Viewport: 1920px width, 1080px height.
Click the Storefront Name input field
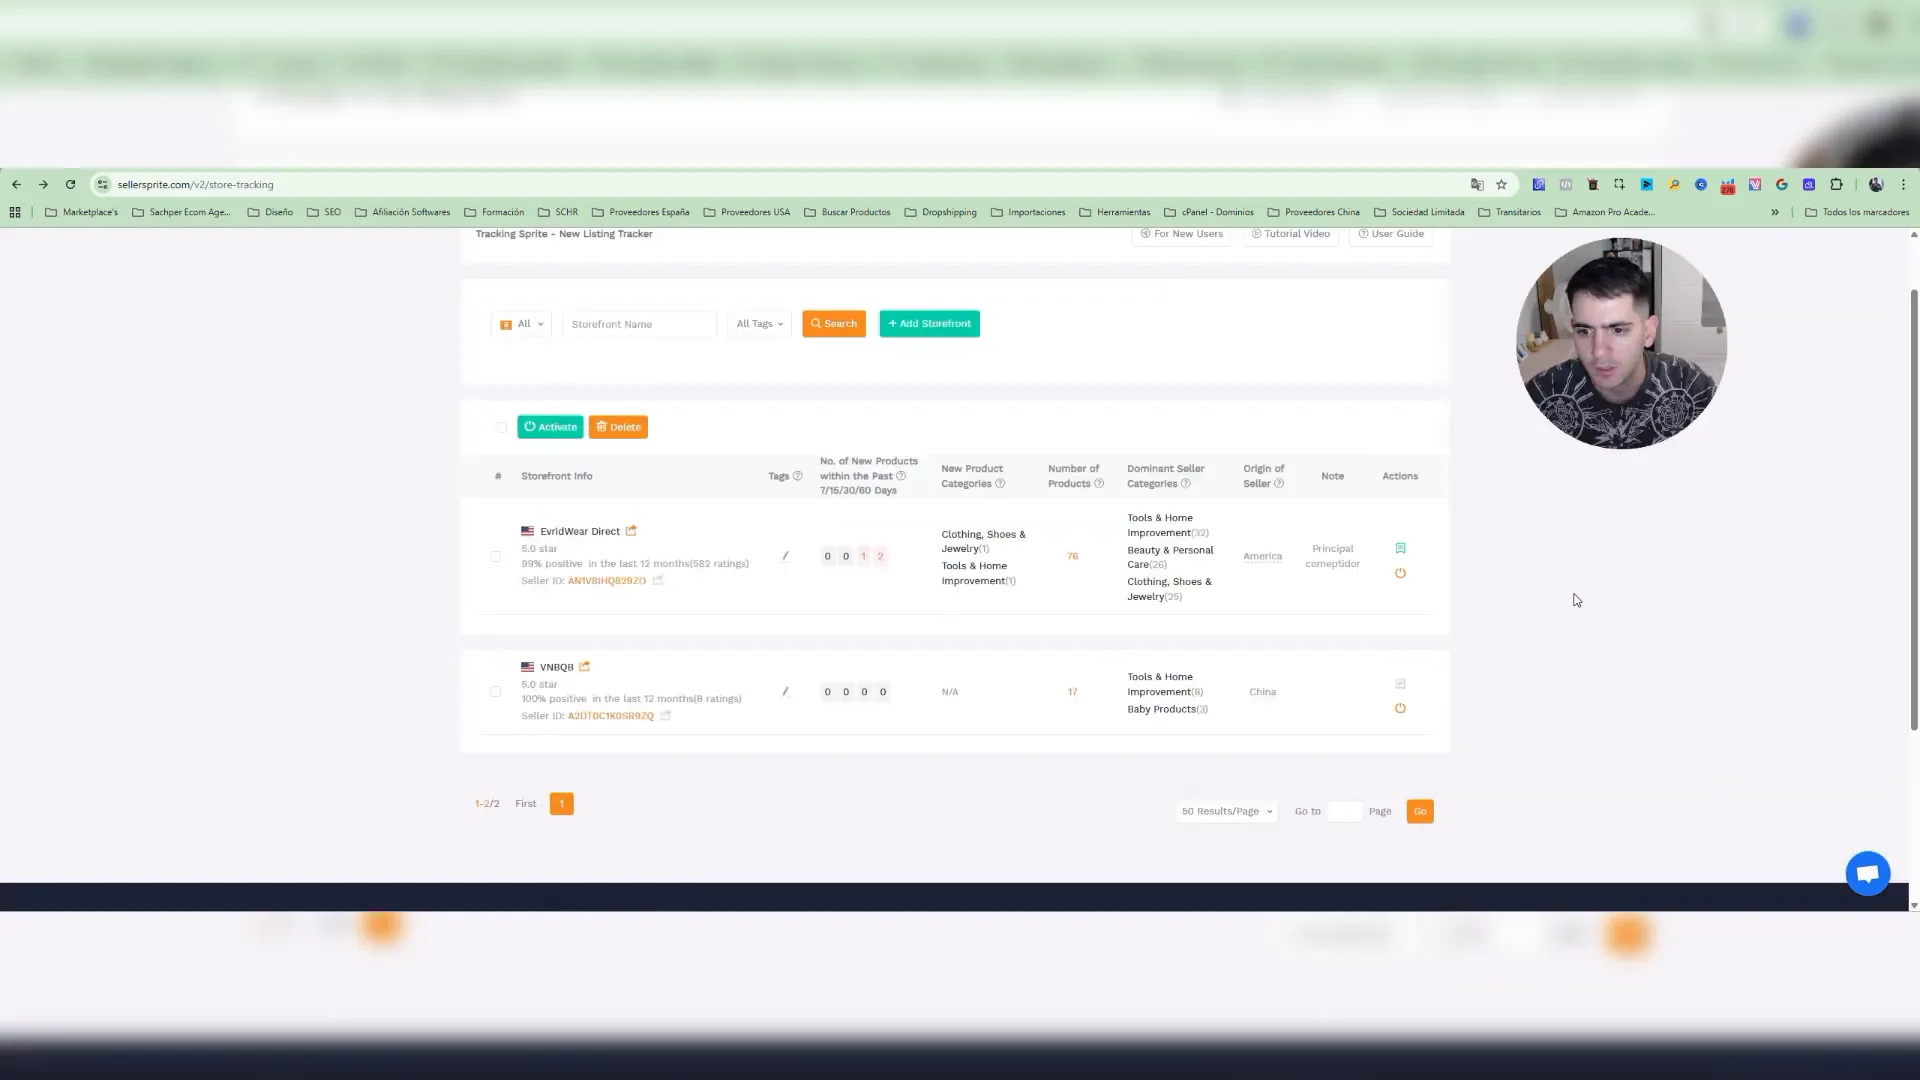pyautogui.click(x=640, y=324)
